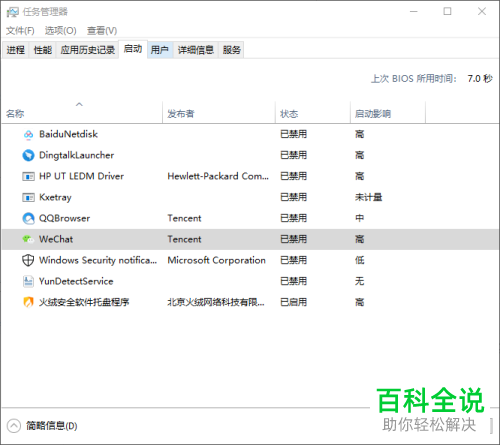Select Windows Security notifica... row name
Viewport: 500px width, 445px height.
pyautogui.click(x=98, y=260)
